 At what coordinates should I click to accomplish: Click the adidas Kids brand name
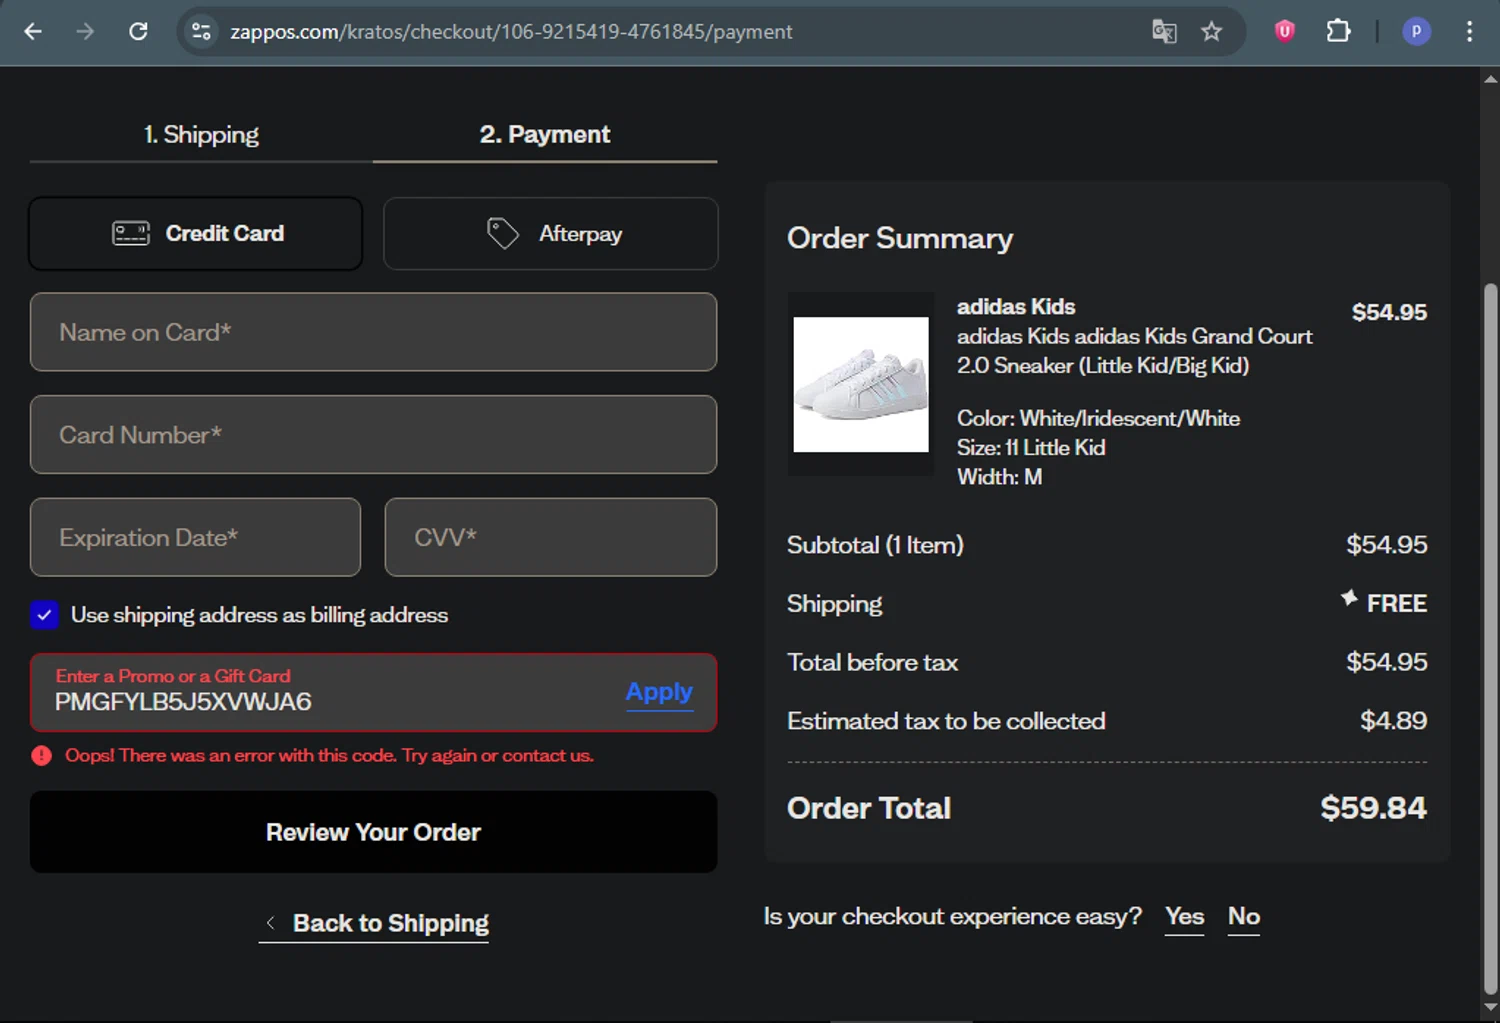[1016, 307]
